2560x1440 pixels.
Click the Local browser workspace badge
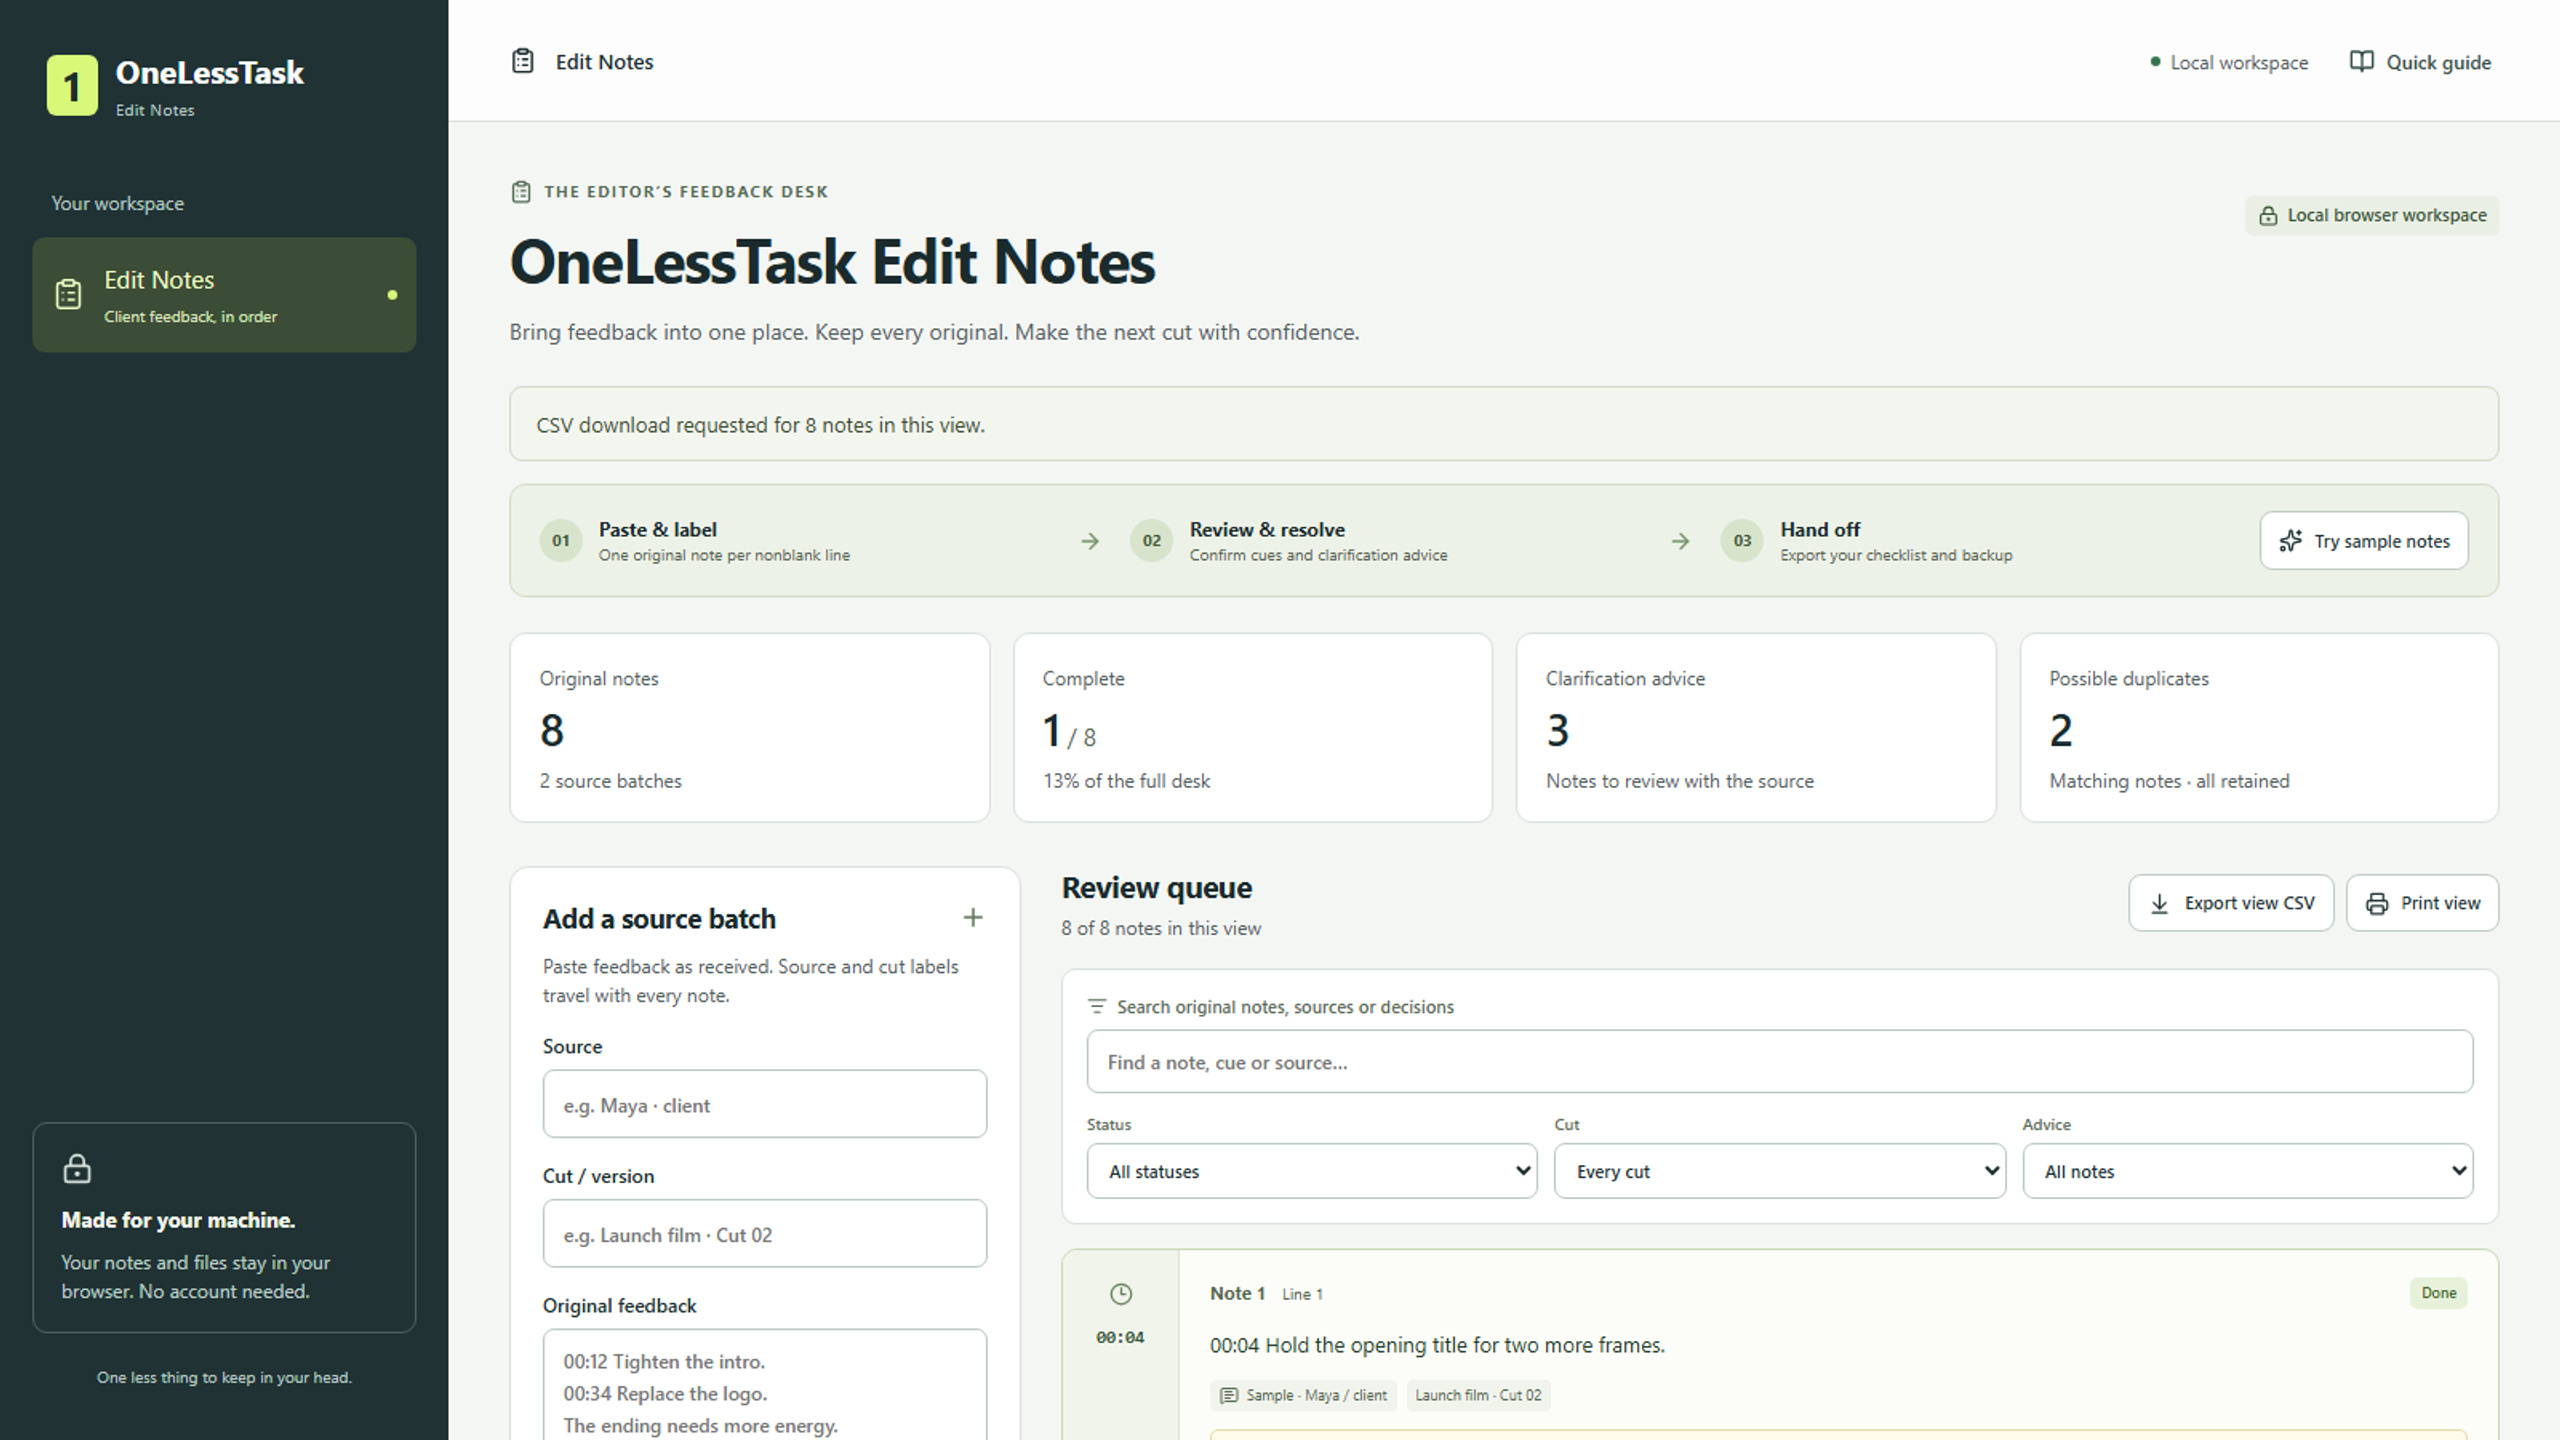pos(2372,216)
